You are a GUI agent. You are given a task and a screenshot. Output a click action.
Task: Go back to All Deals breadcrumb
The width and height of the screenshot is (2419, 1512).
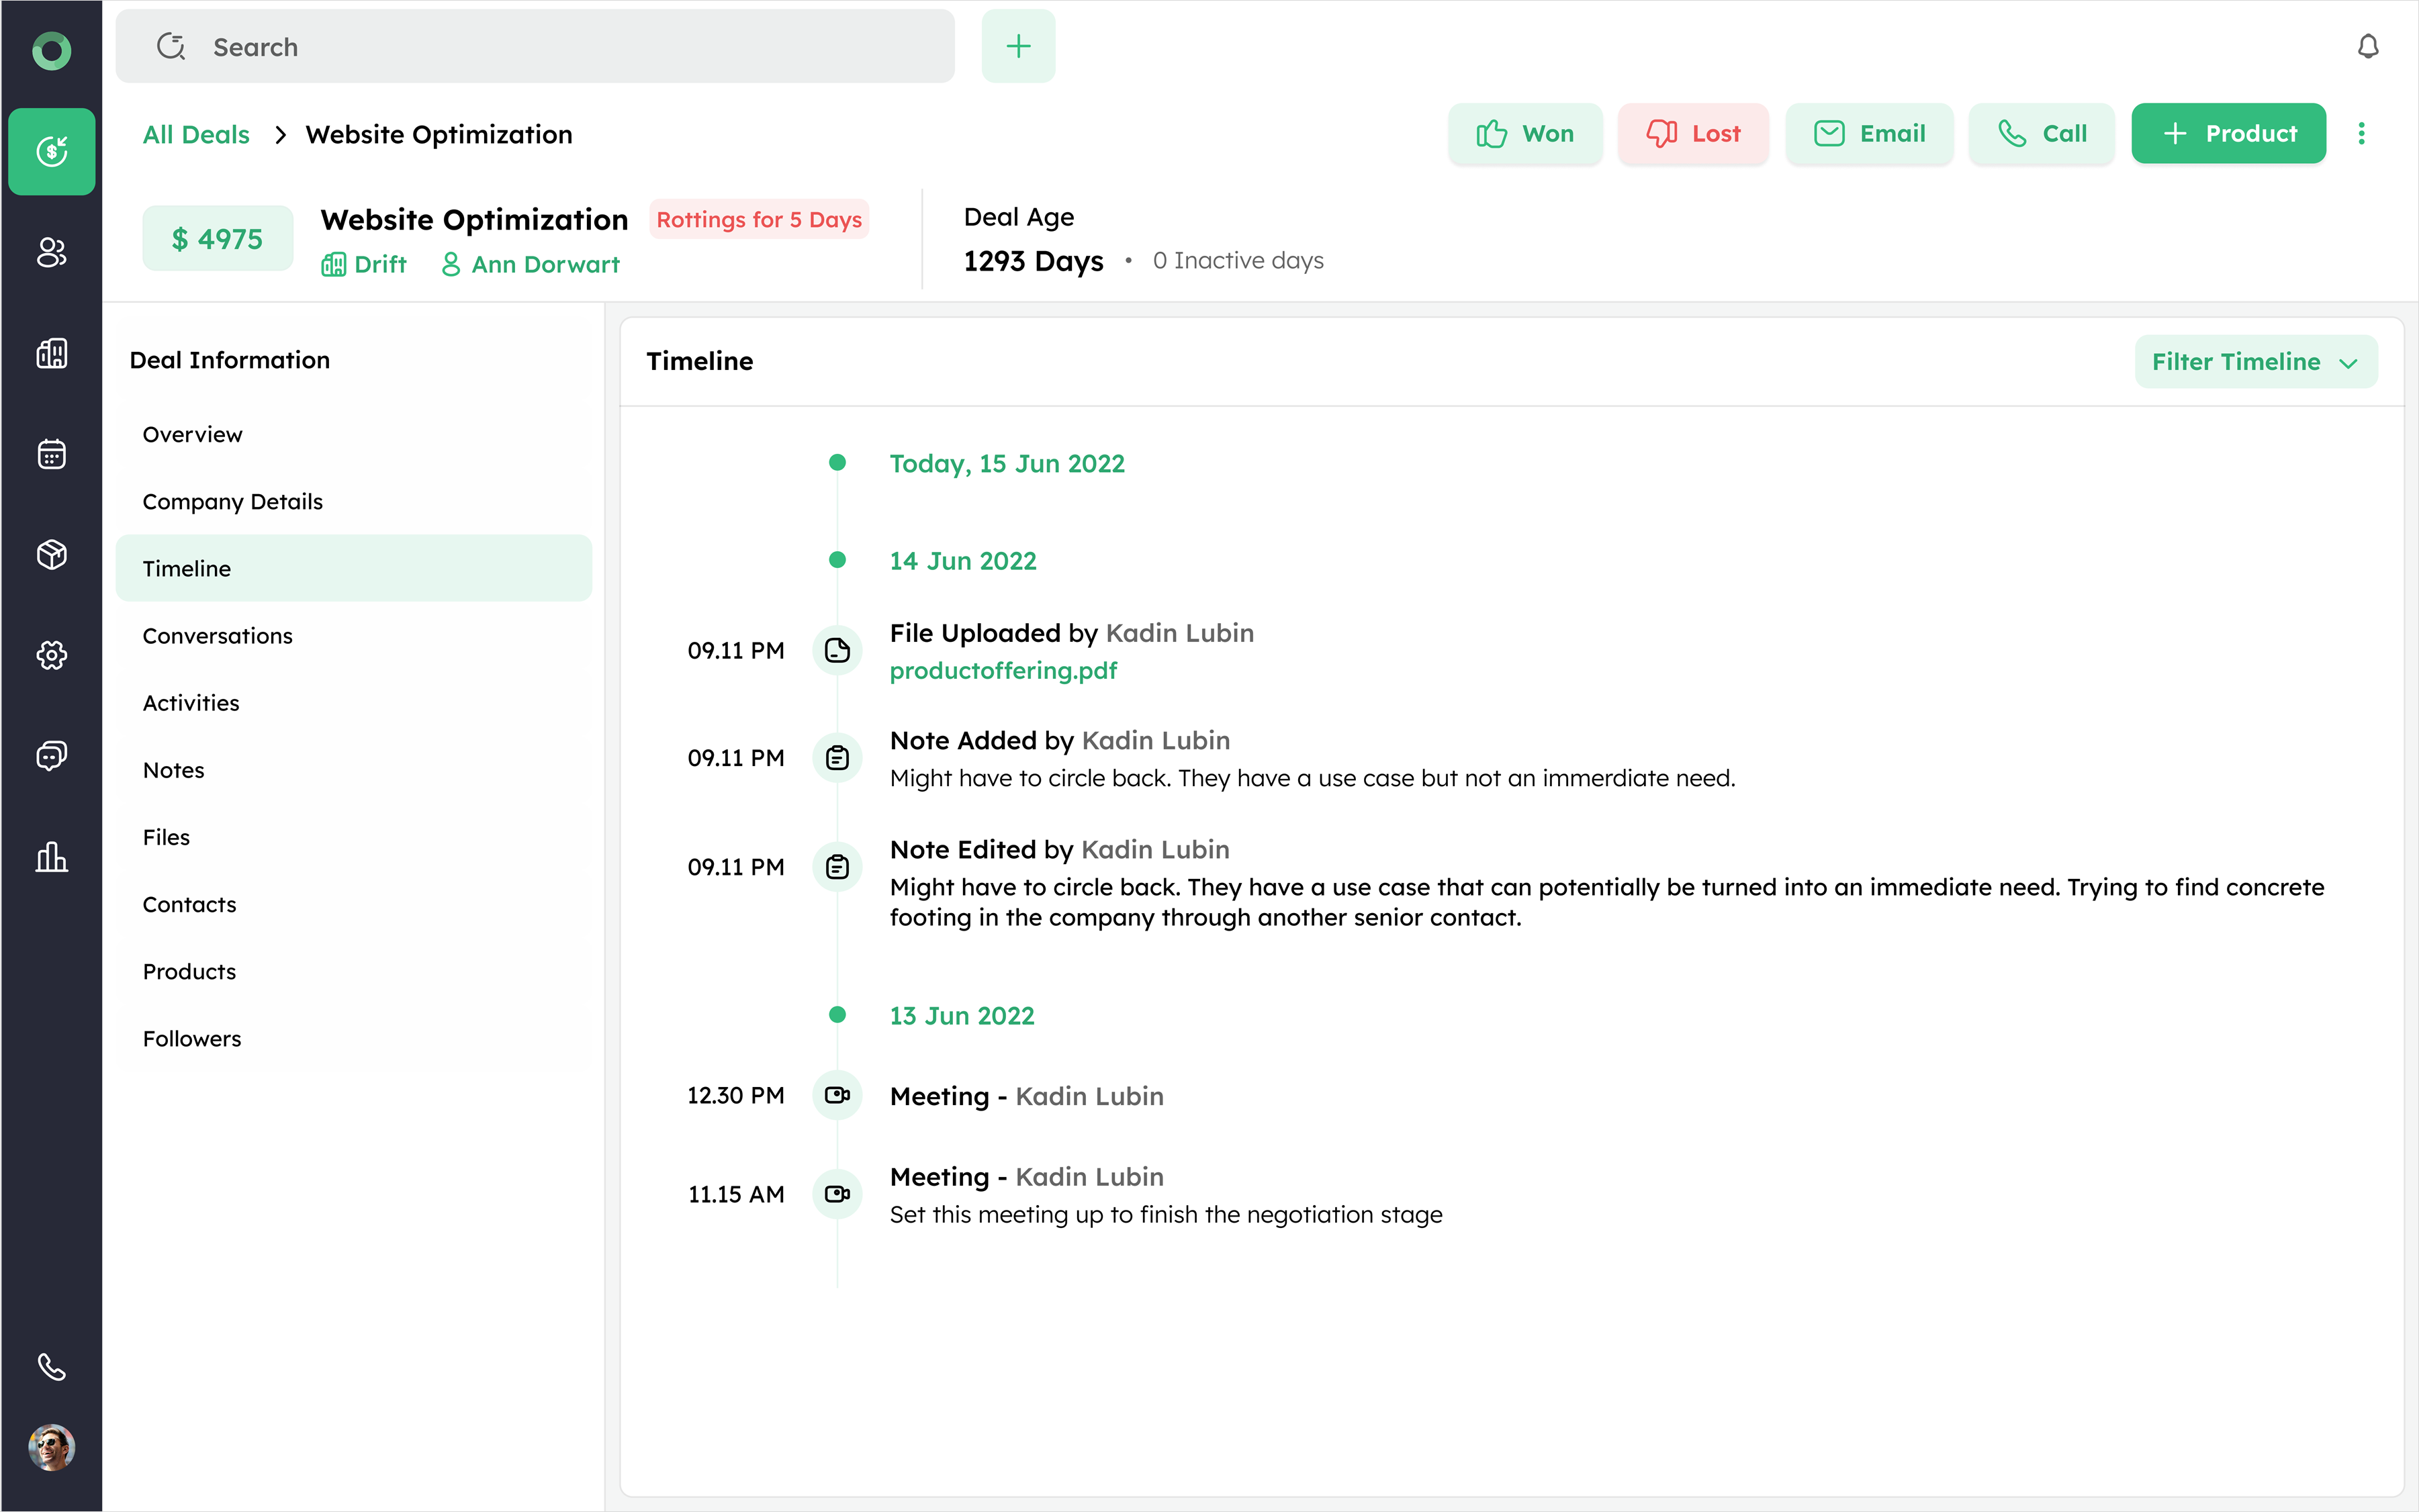pos(196,135)
